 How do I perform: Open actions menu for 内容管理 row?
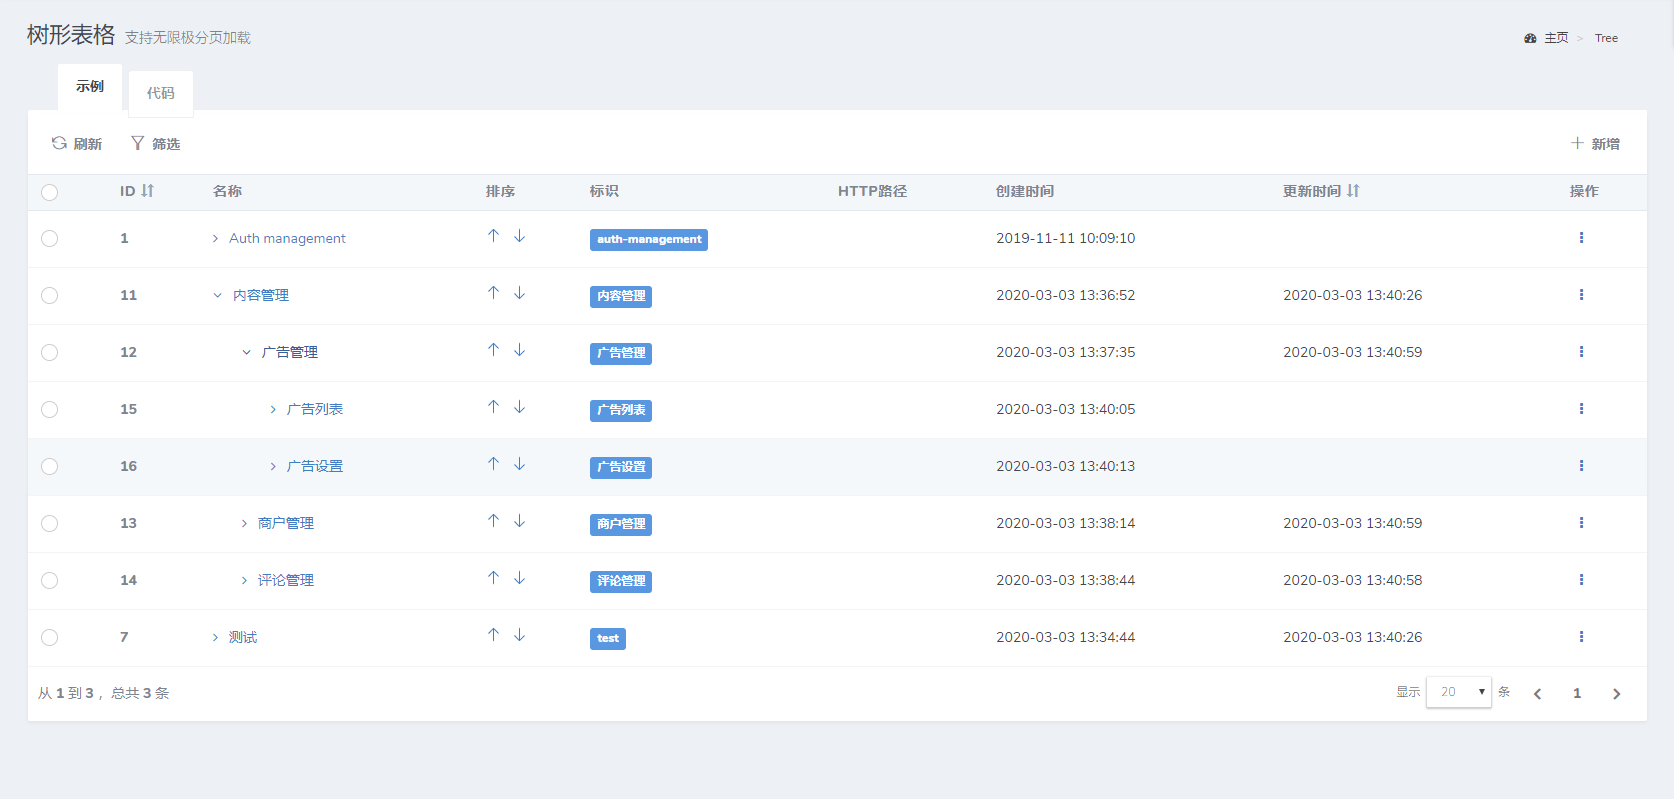(x=1581, y=295)
